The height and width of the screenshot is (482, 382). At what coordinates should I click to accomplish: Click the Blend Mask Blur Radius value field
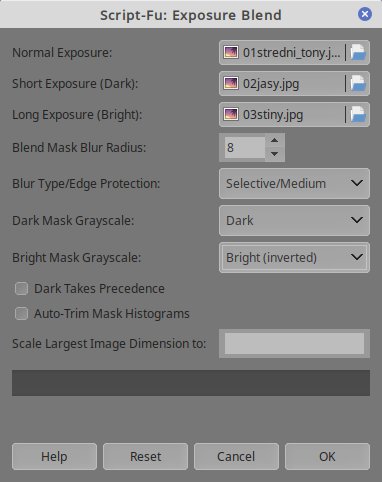click(245, 147)
